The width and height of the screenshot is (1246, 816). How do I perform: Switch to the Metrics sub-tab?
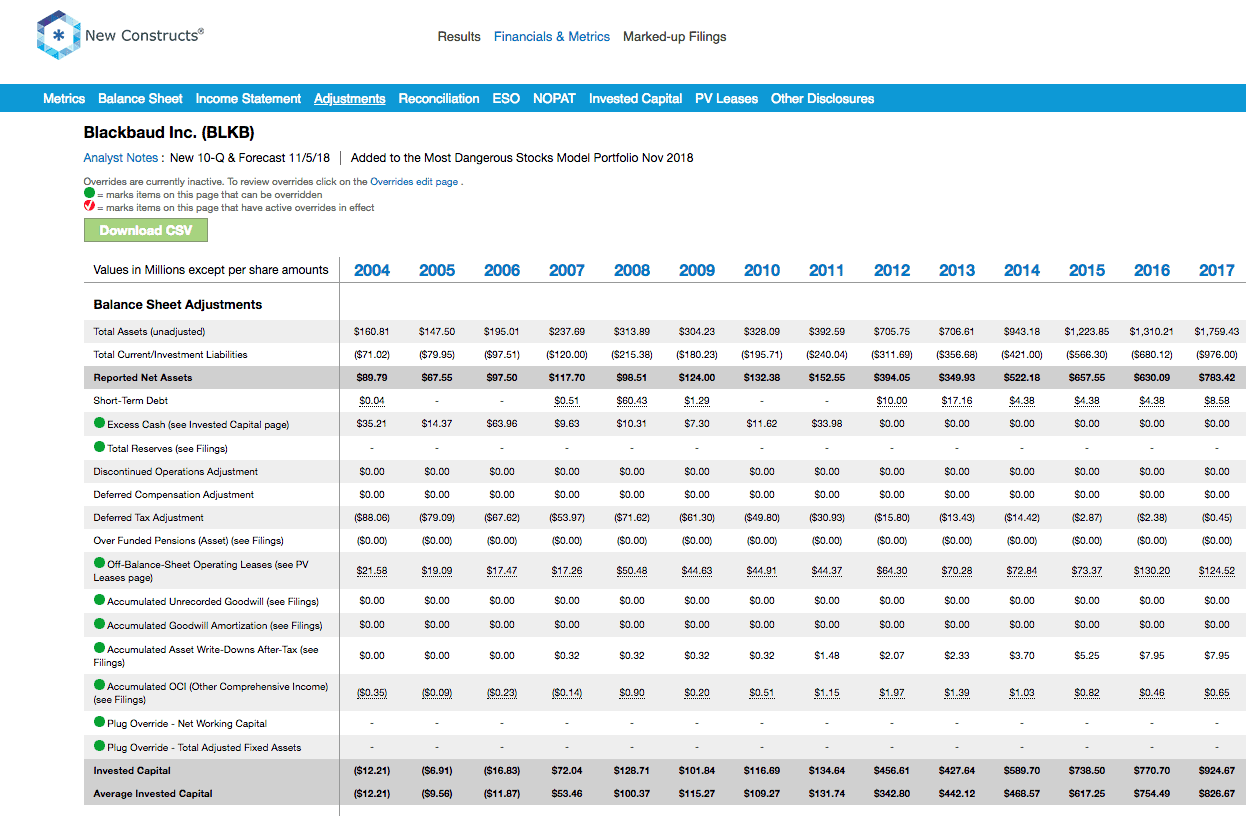(64, 98)
